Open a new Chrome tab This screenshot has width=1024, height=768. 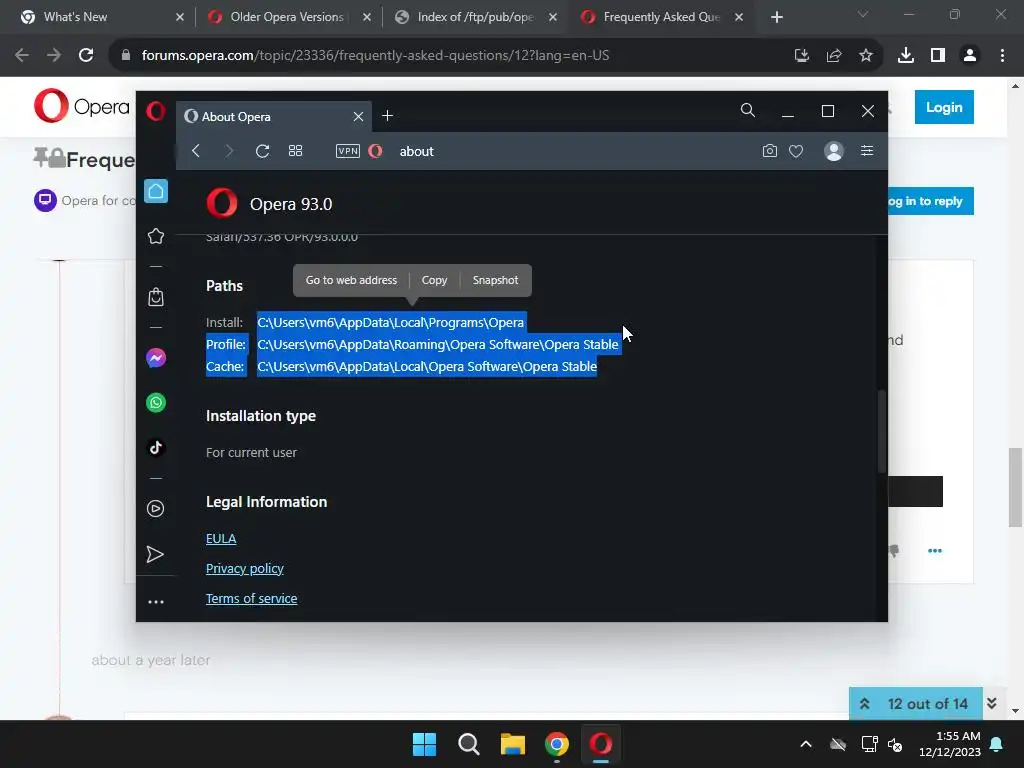pyautogui.click(x=776, y=17)
